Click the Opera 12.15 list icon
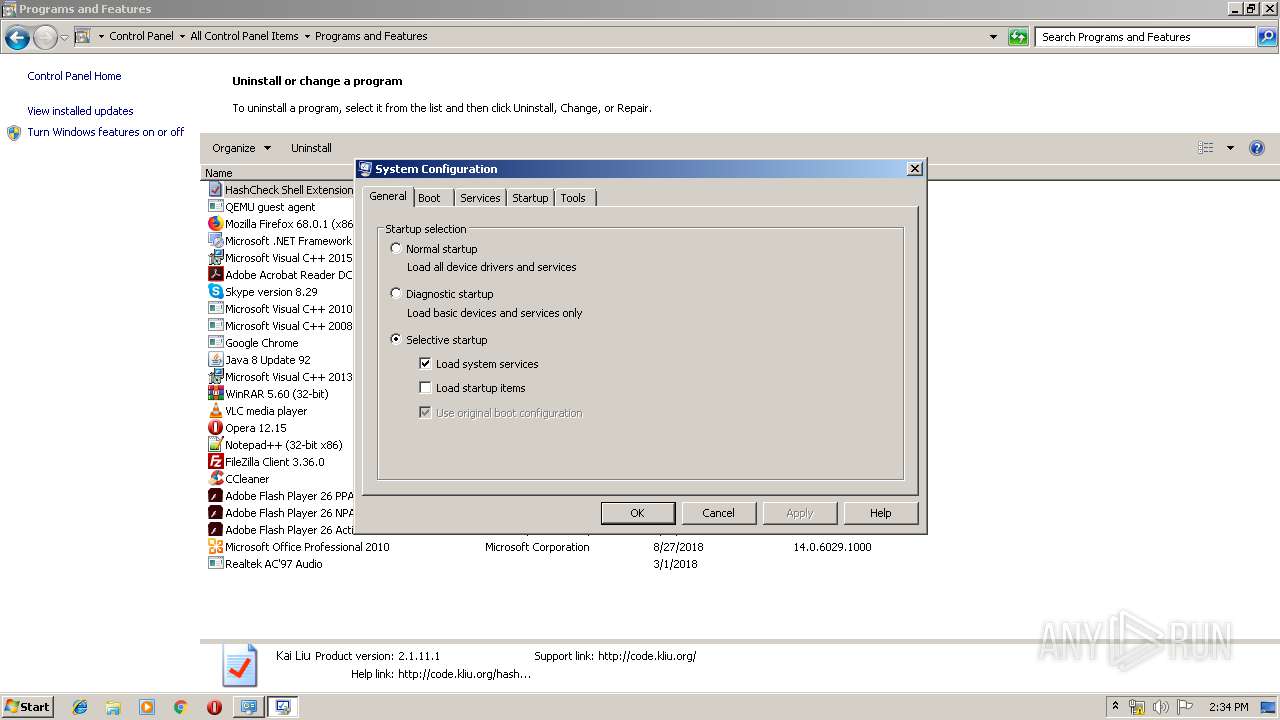 (215, 428)
